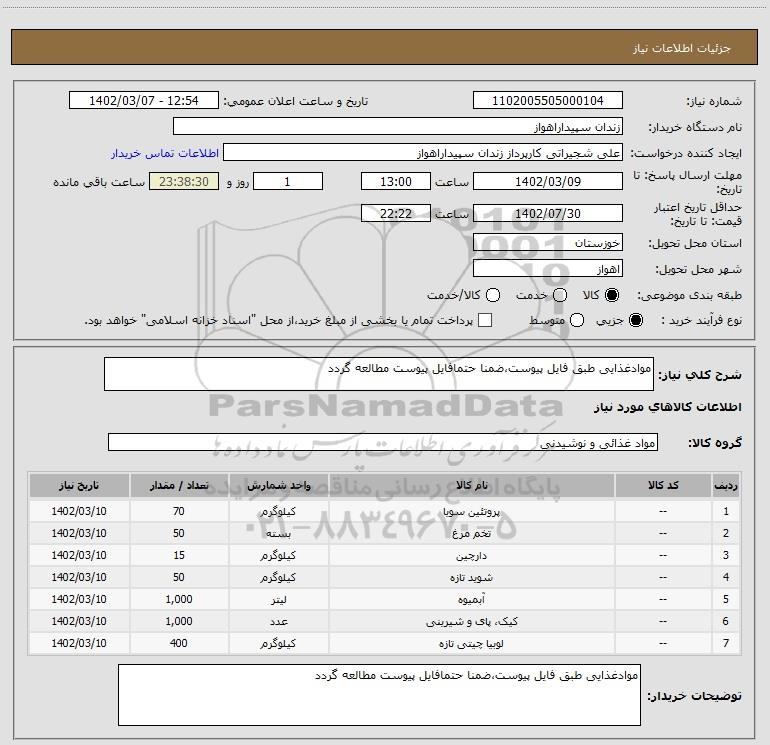Select the کیک، پای و شیرینی item name
The width and height of the screenshot is (770, 745).
pyautogui.click(x=471, y=621)
